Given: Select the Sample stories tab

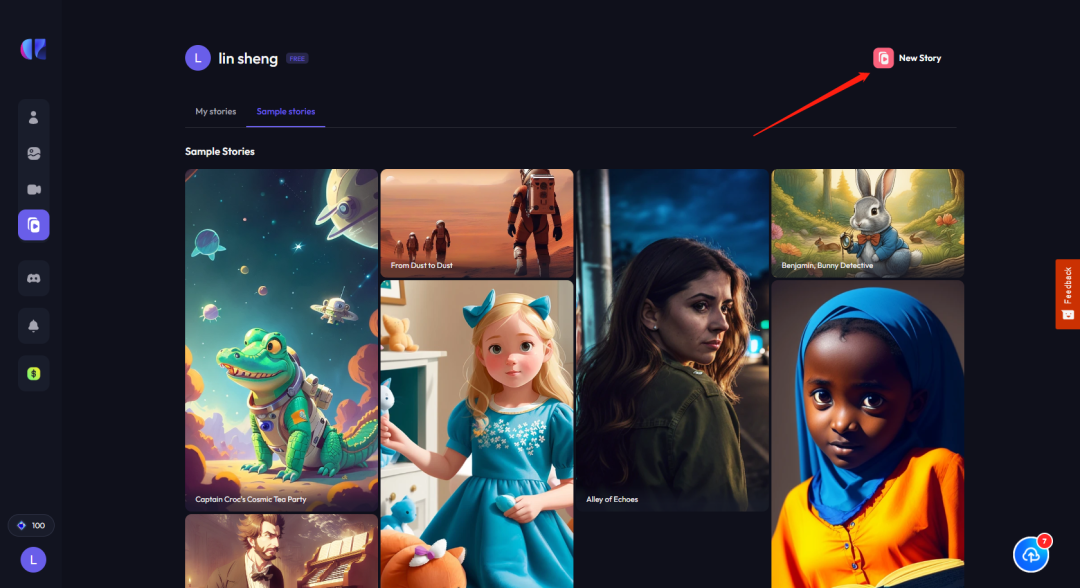Looking at the screenshot, I should click(x=286, y=112).
